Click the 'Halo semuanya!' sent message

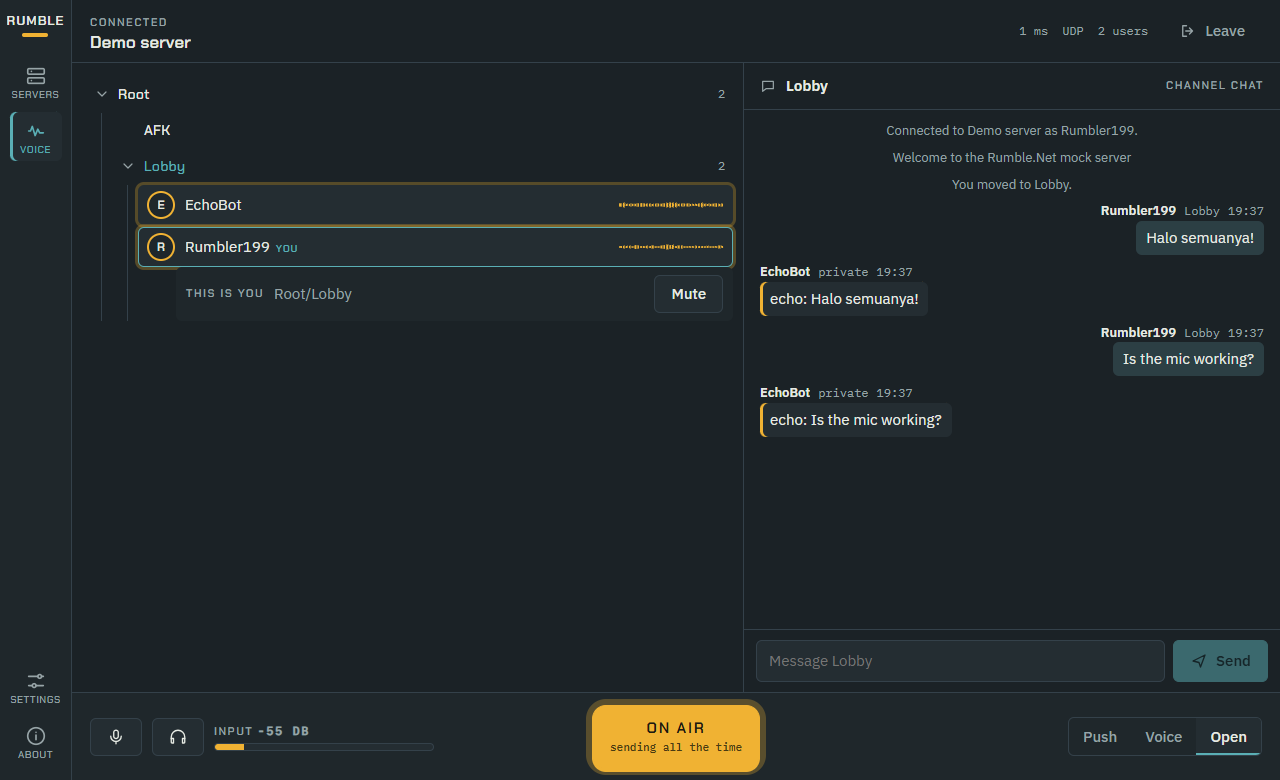pos(1199,238)
